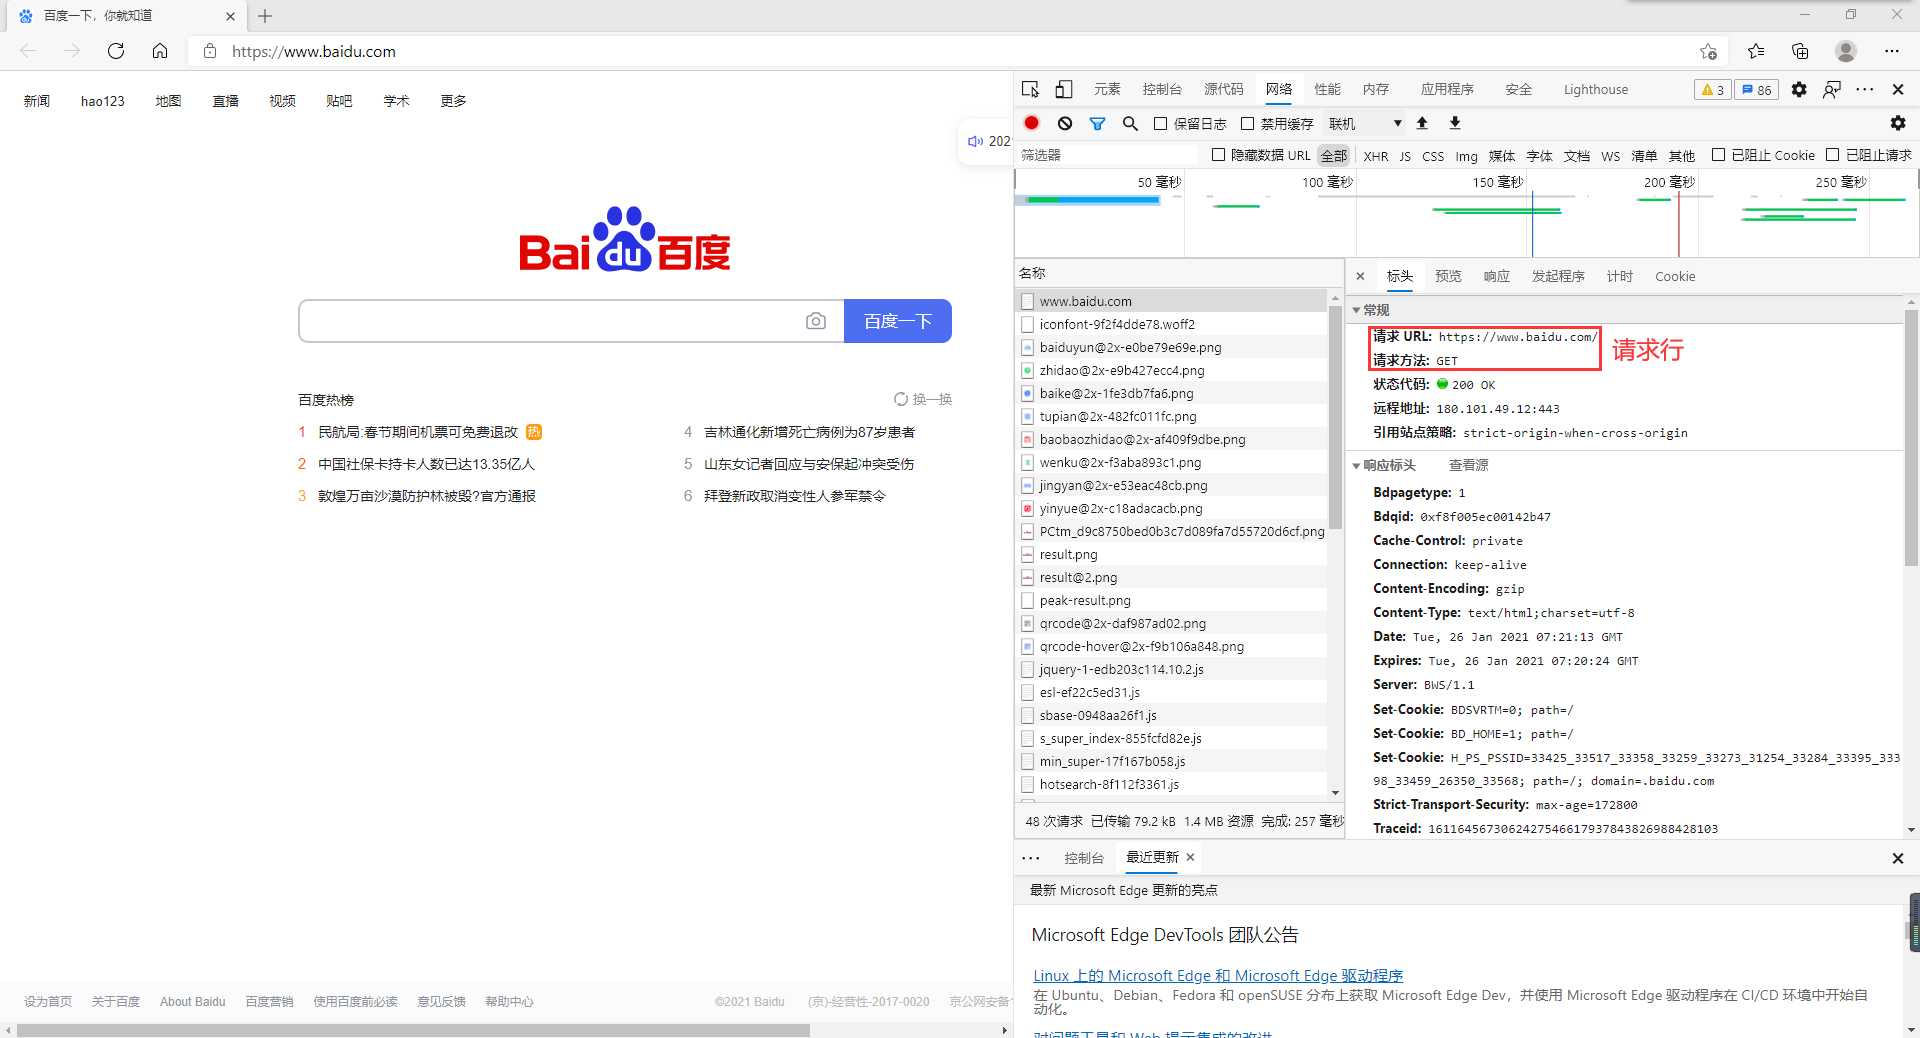Open DevTools customize three-dots menu

point(1865,89)
